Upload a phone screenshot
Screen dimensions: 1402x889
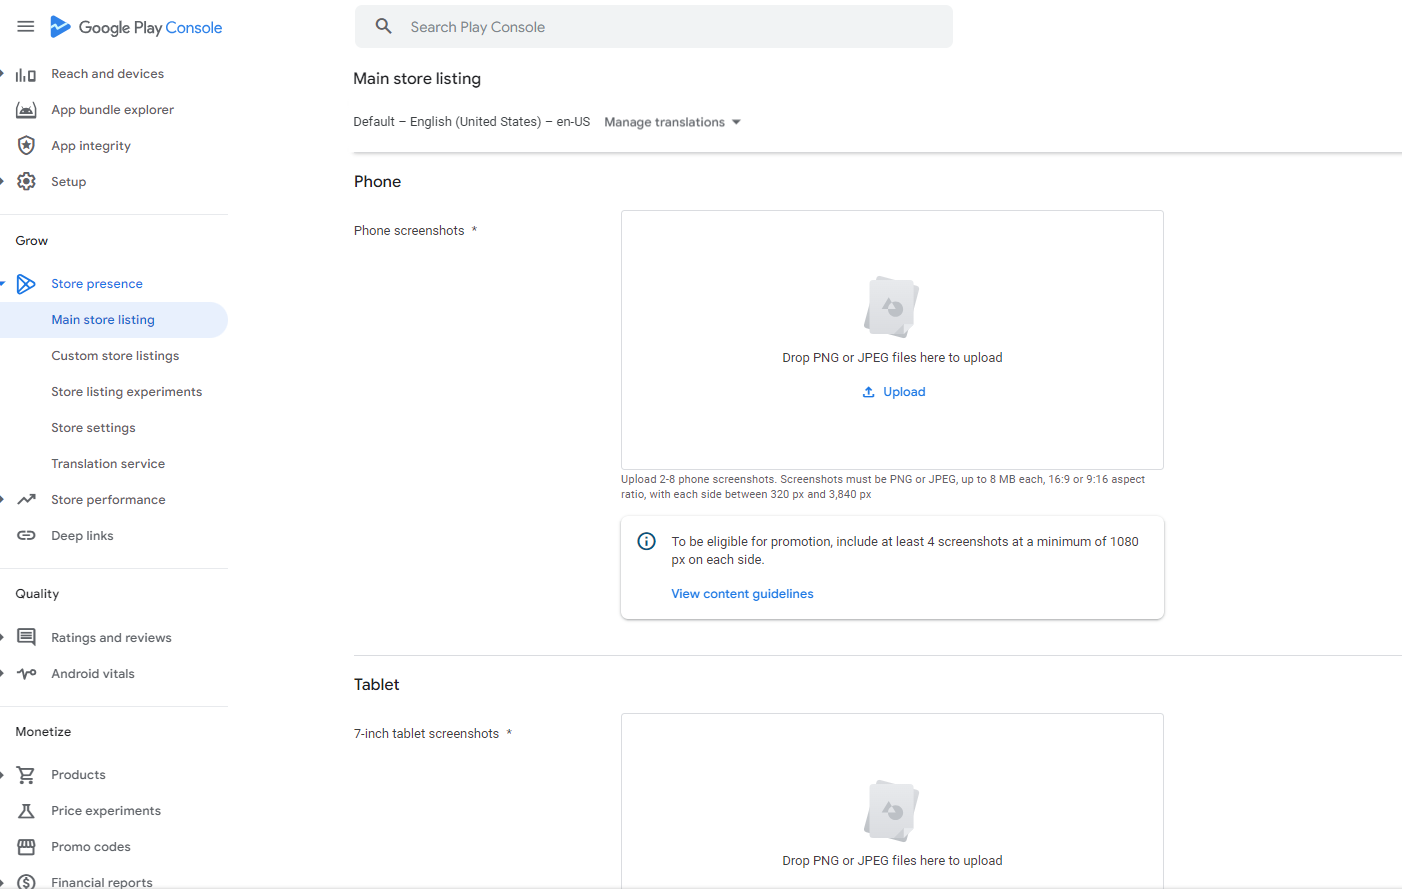[893, 391]
